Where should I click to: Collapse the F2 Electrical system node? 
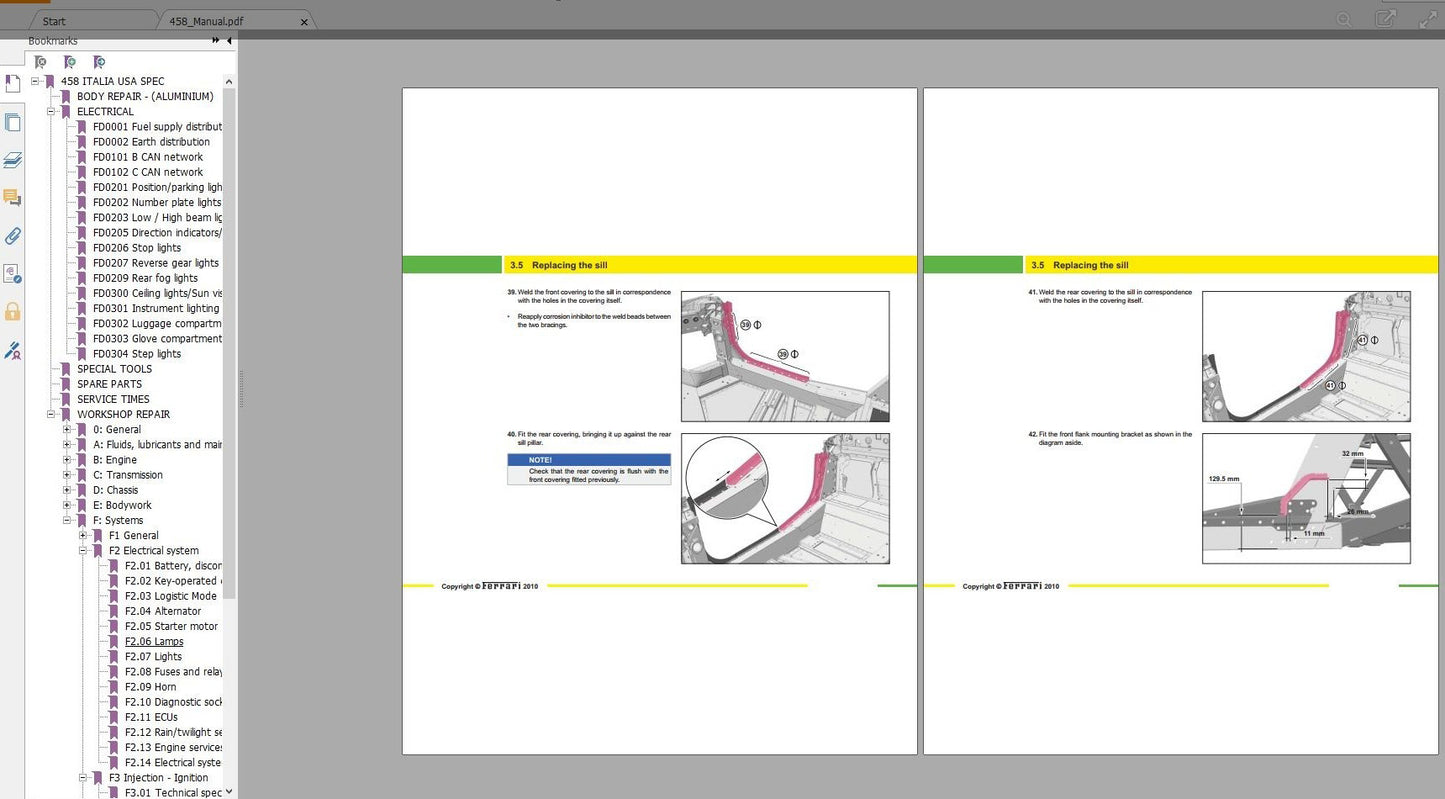84,551
